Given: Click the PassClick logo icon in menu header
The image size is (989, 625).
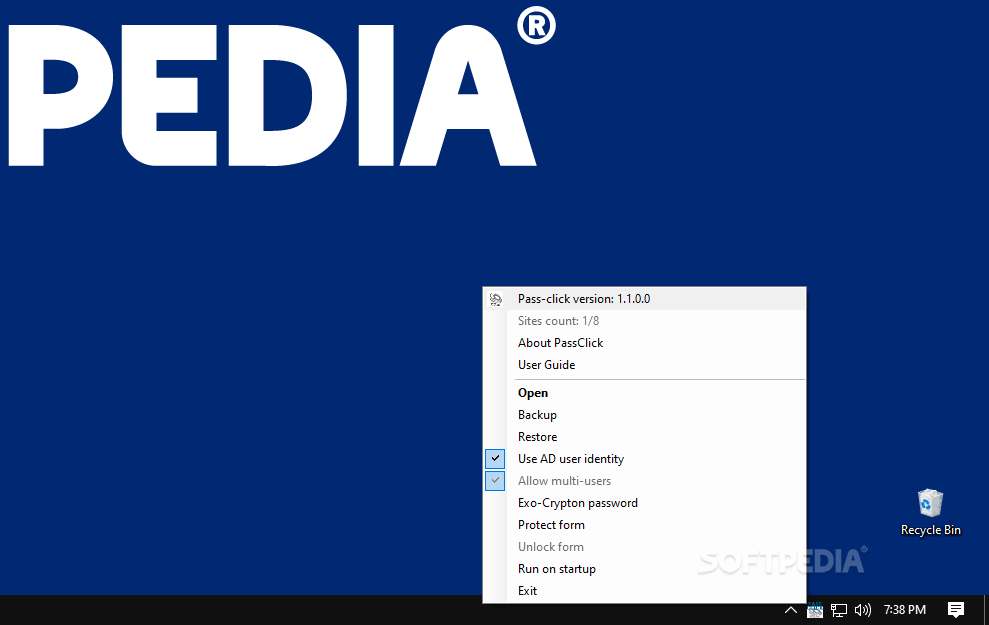Looking at the screenshot, I should click(x=496, y=299).
